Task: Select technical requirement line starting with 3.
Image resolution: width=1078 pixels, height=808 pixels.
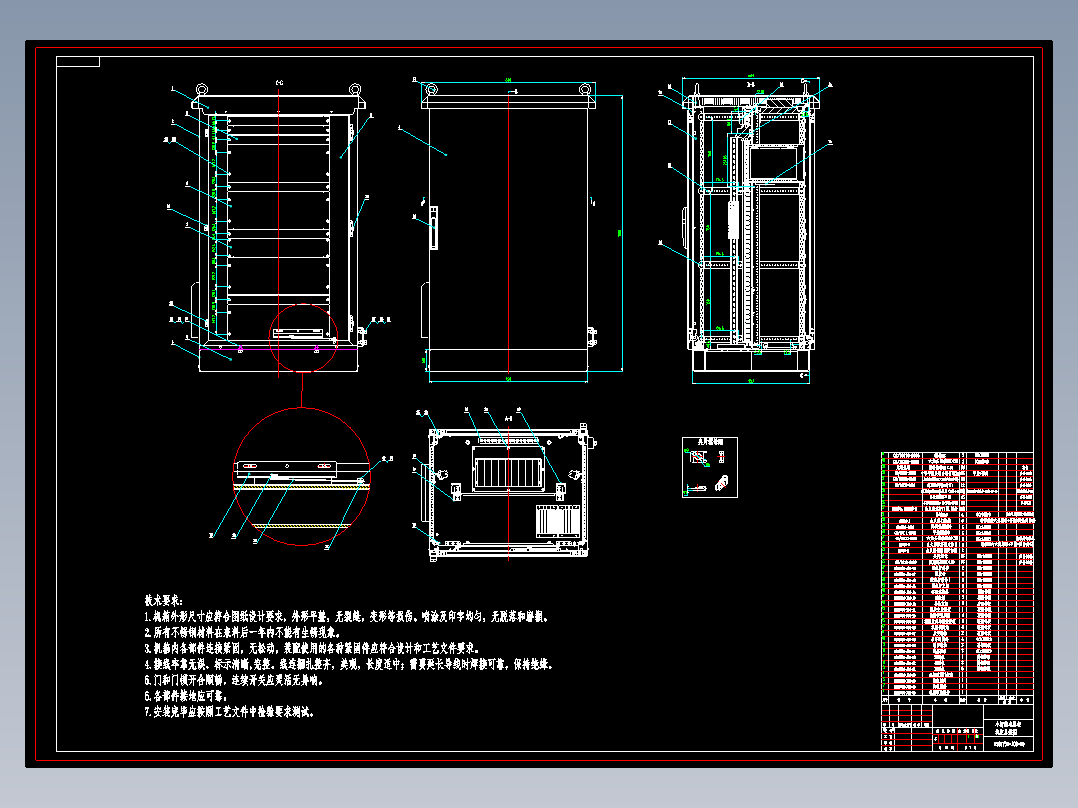Action: click(312, 648)
